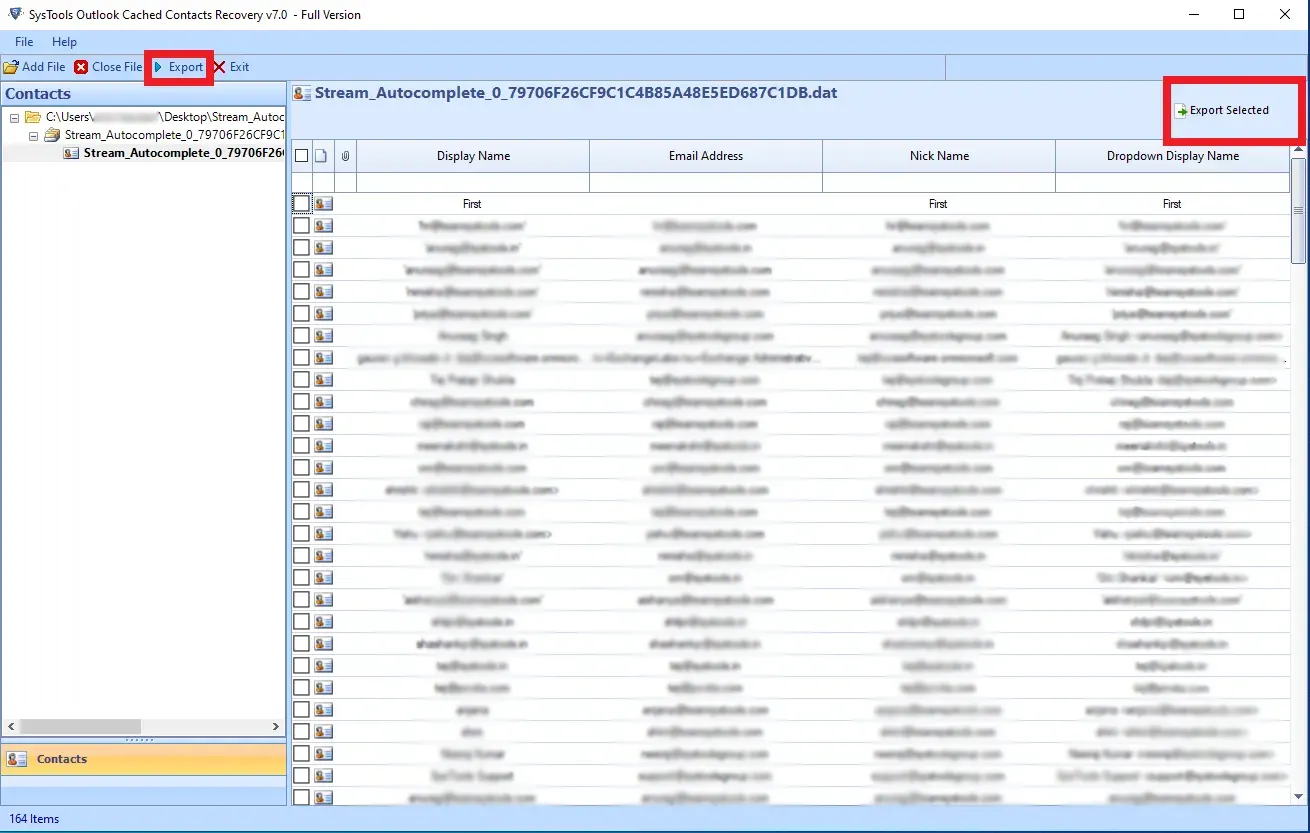The width and height of the screenshot is (1310, 833).
Task: Open the File menu
Action: [23, 42]
